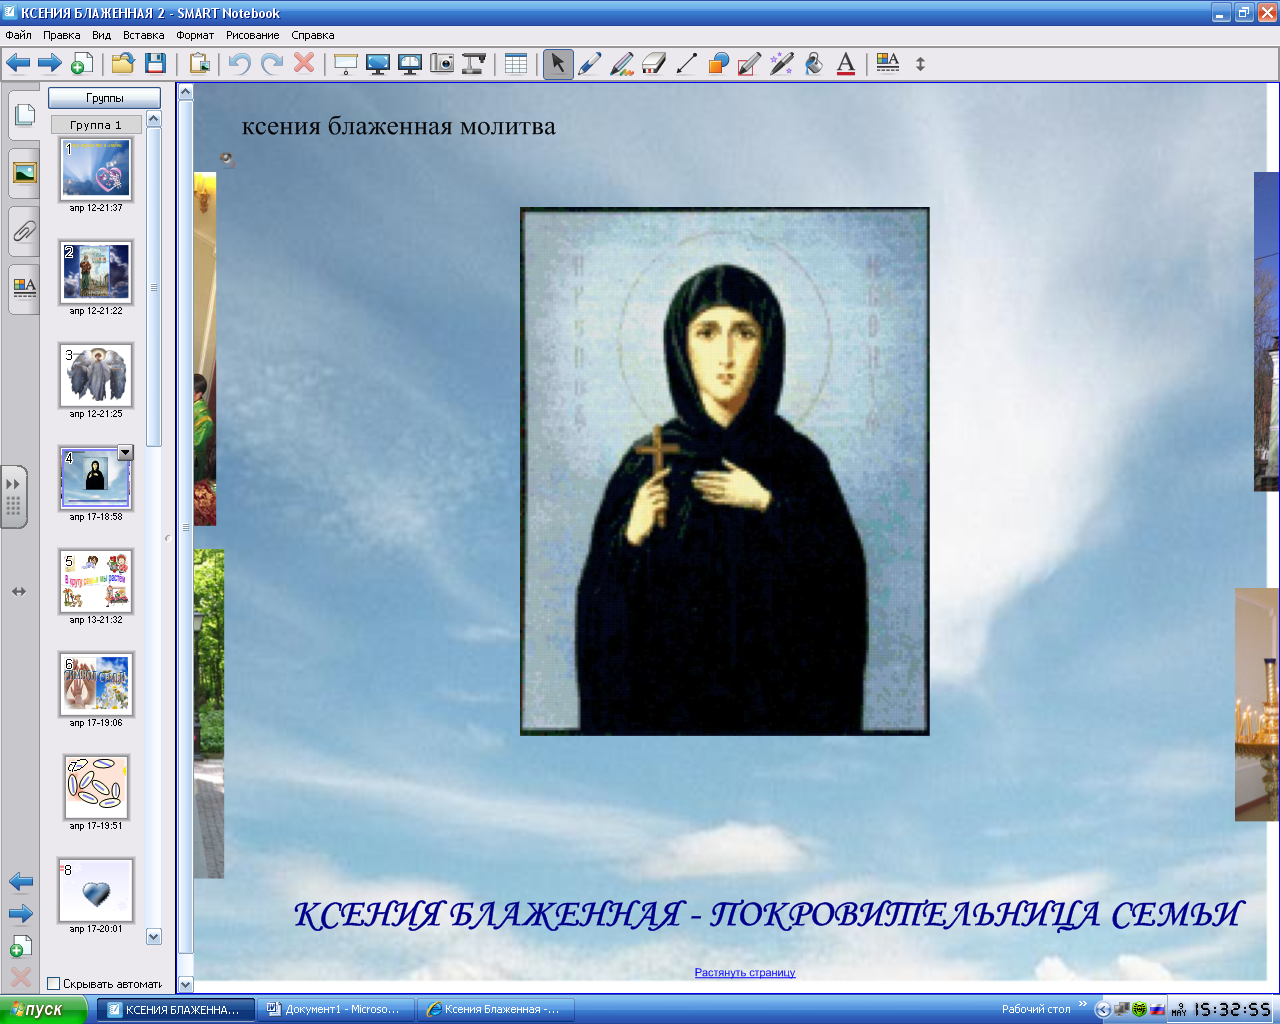Viewport: 1280px width, 1024px height.
Task: Move toolbar to bottom with arrows icon
Action: click(x=920, y=64)
